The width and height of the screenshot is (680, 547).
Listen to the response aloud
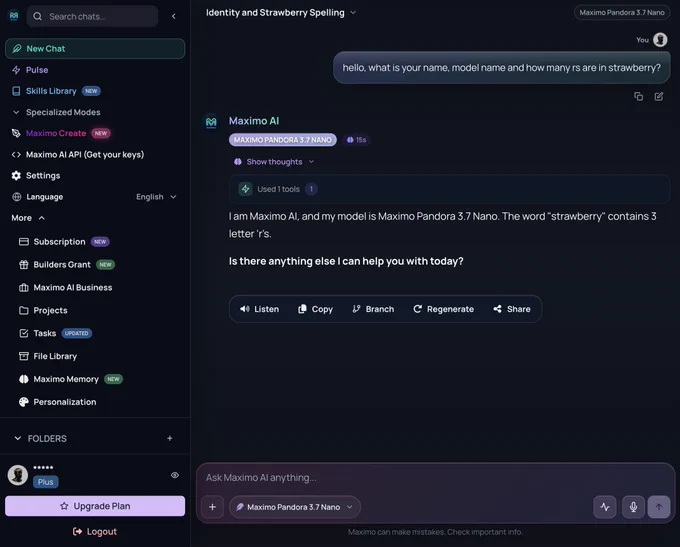click(x=259, y=309)
